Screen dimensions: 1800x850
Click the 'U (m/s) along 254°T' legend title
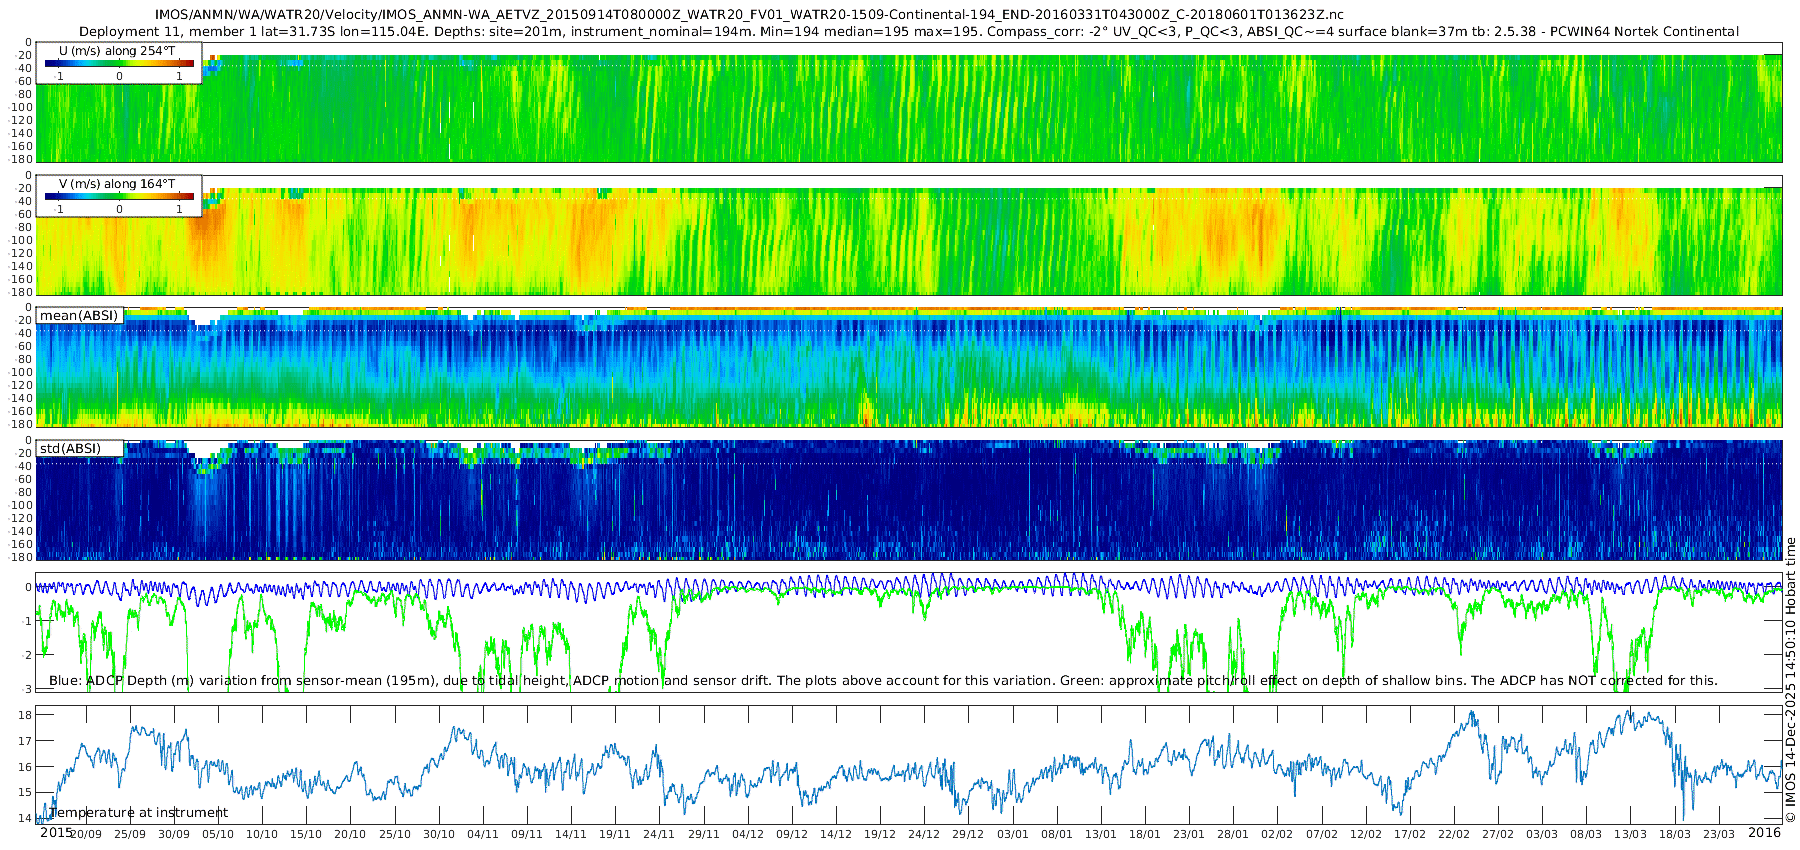[118, 49]
